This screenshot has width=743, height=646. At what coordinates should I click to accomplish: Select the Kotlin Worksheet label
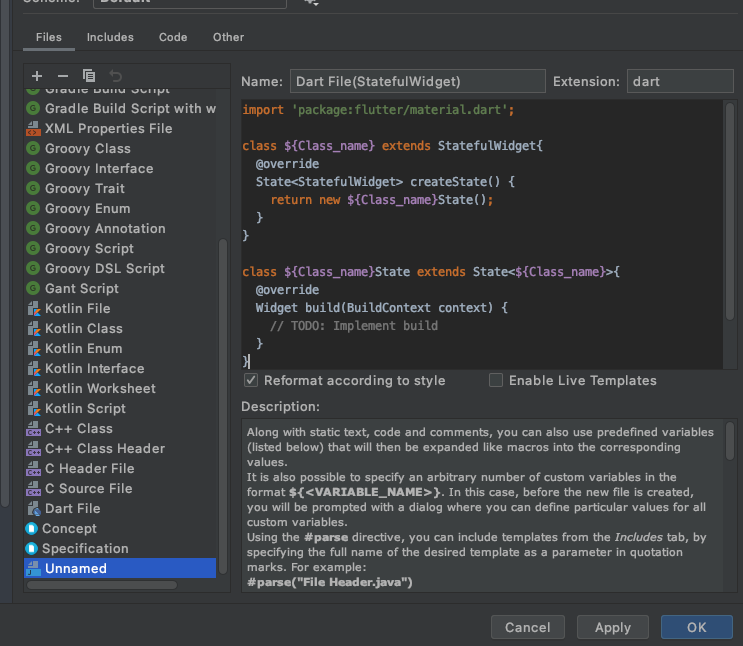(100, 388)
